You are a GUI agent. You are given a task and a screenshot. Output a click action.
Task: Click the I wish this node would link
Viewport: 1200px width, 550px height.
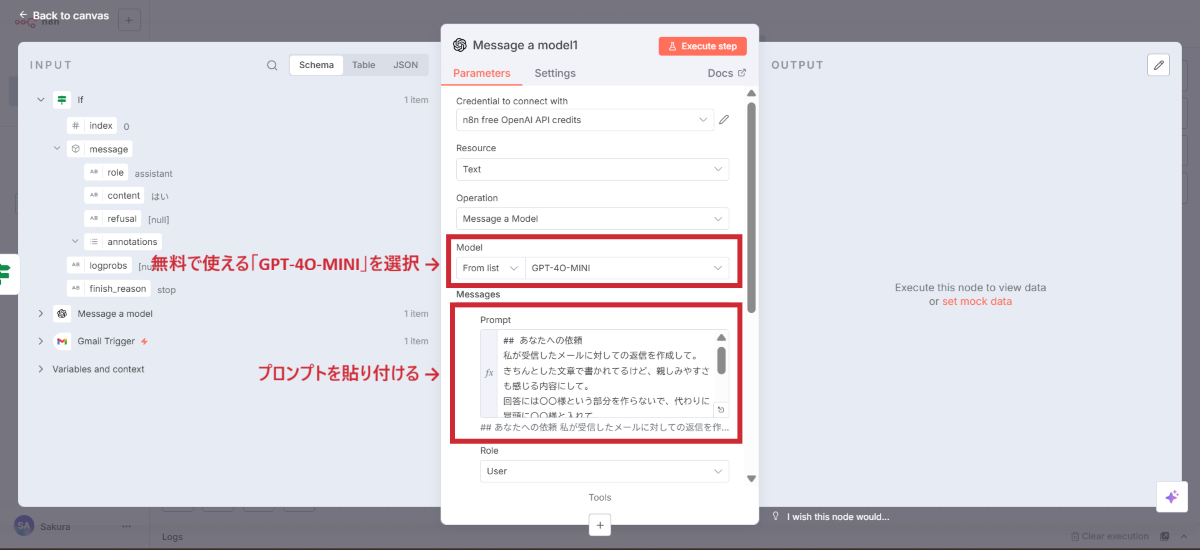click(x=830, y=517)
